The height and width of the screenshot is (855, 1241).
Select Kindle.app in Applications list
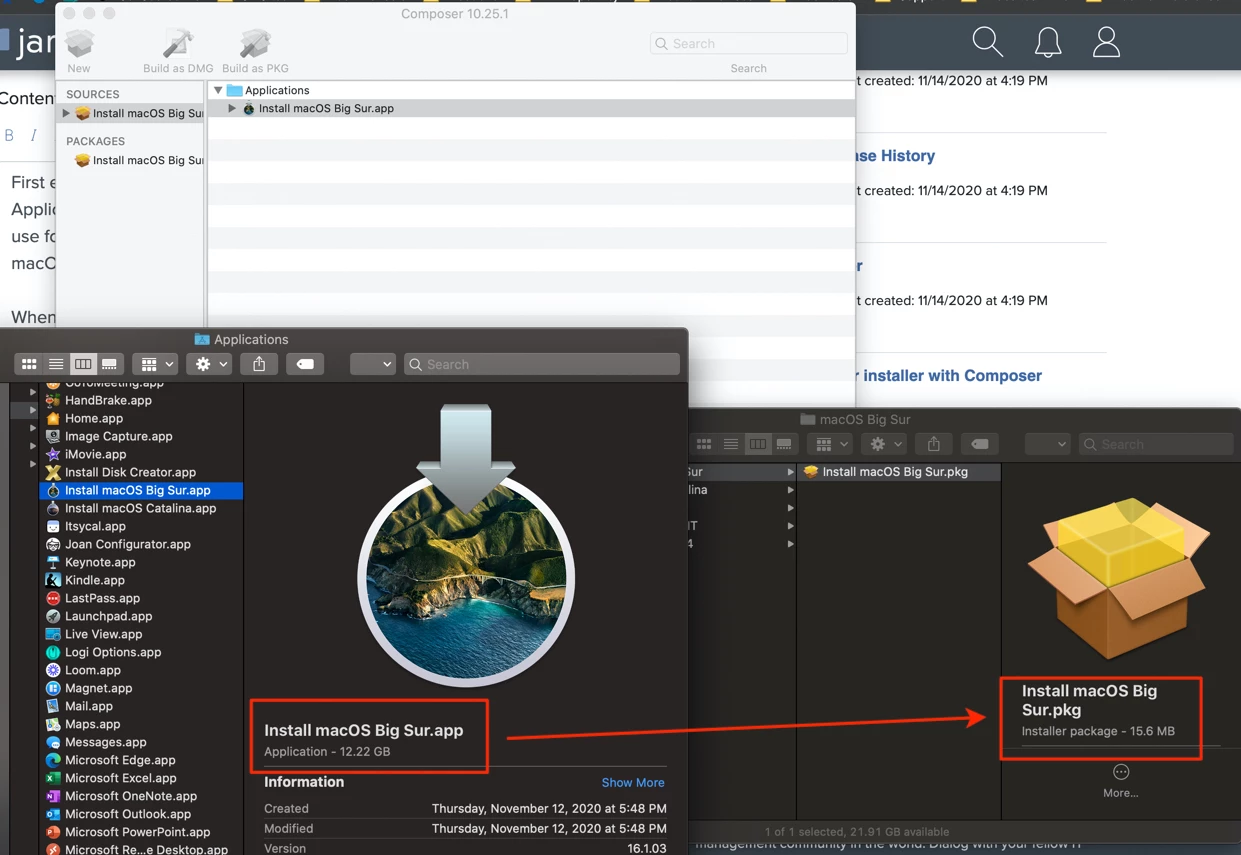141,580
